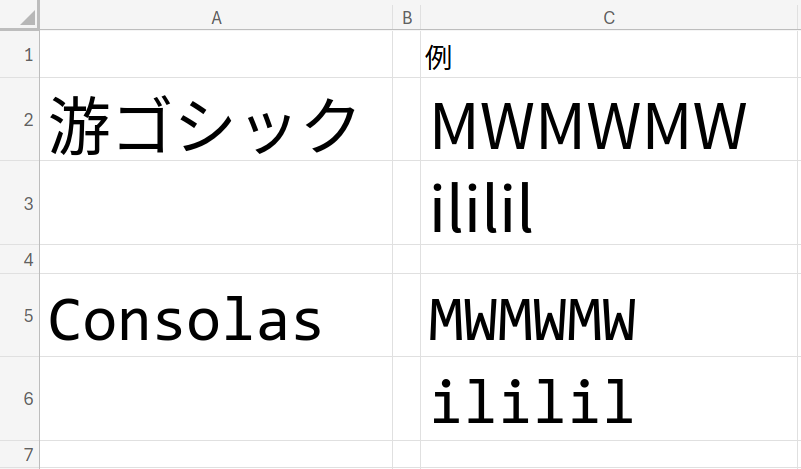Click the row 5 header
801x469 pixels.
(20, 315)
